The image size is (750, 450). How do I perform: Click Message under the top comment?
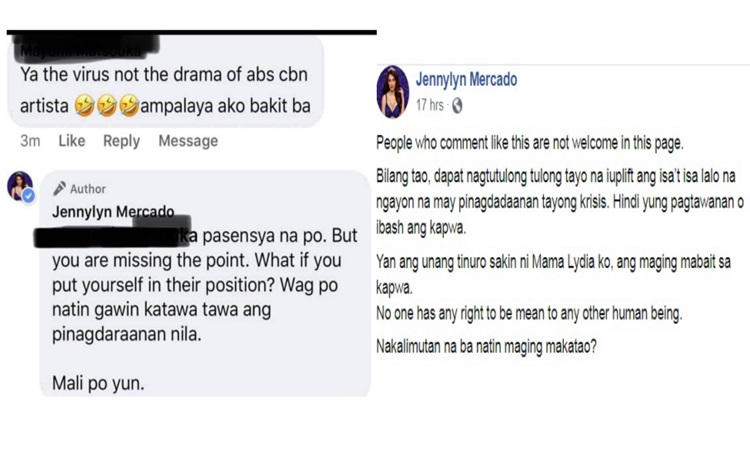[188, 141]
